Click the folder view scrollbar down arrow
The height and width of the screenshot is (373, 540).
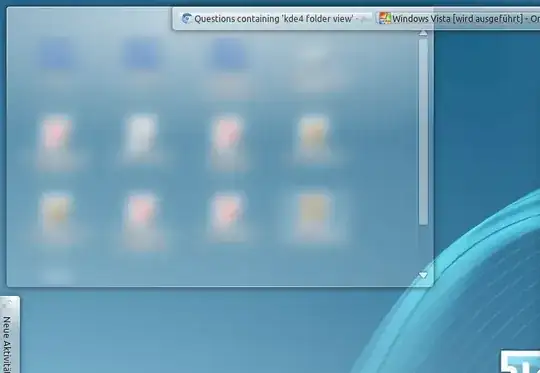point(423,275)
